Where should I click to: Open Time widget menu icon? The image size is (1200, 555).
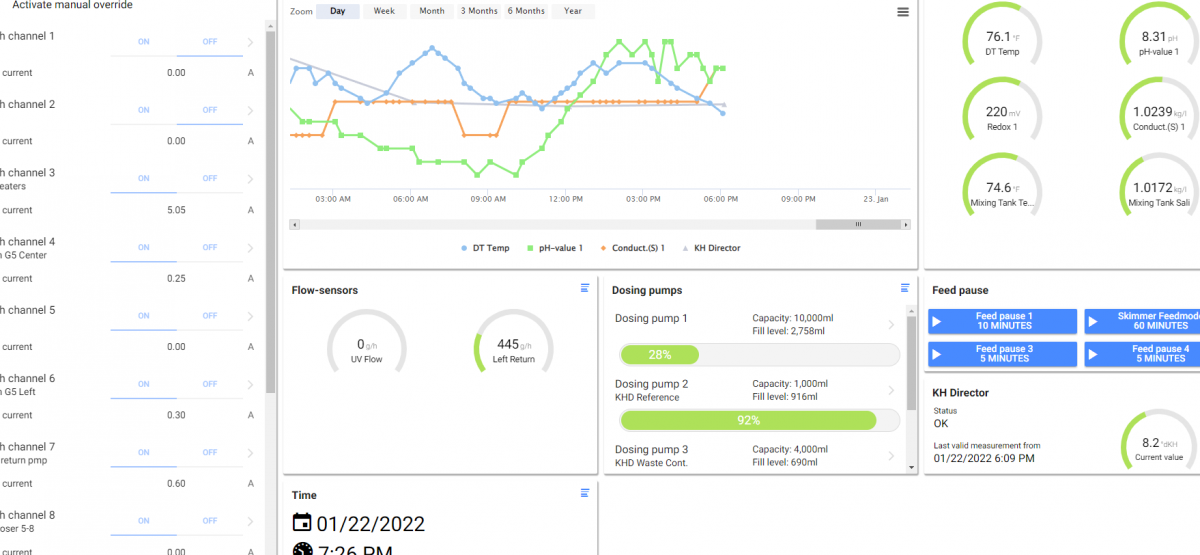[585, 493]
